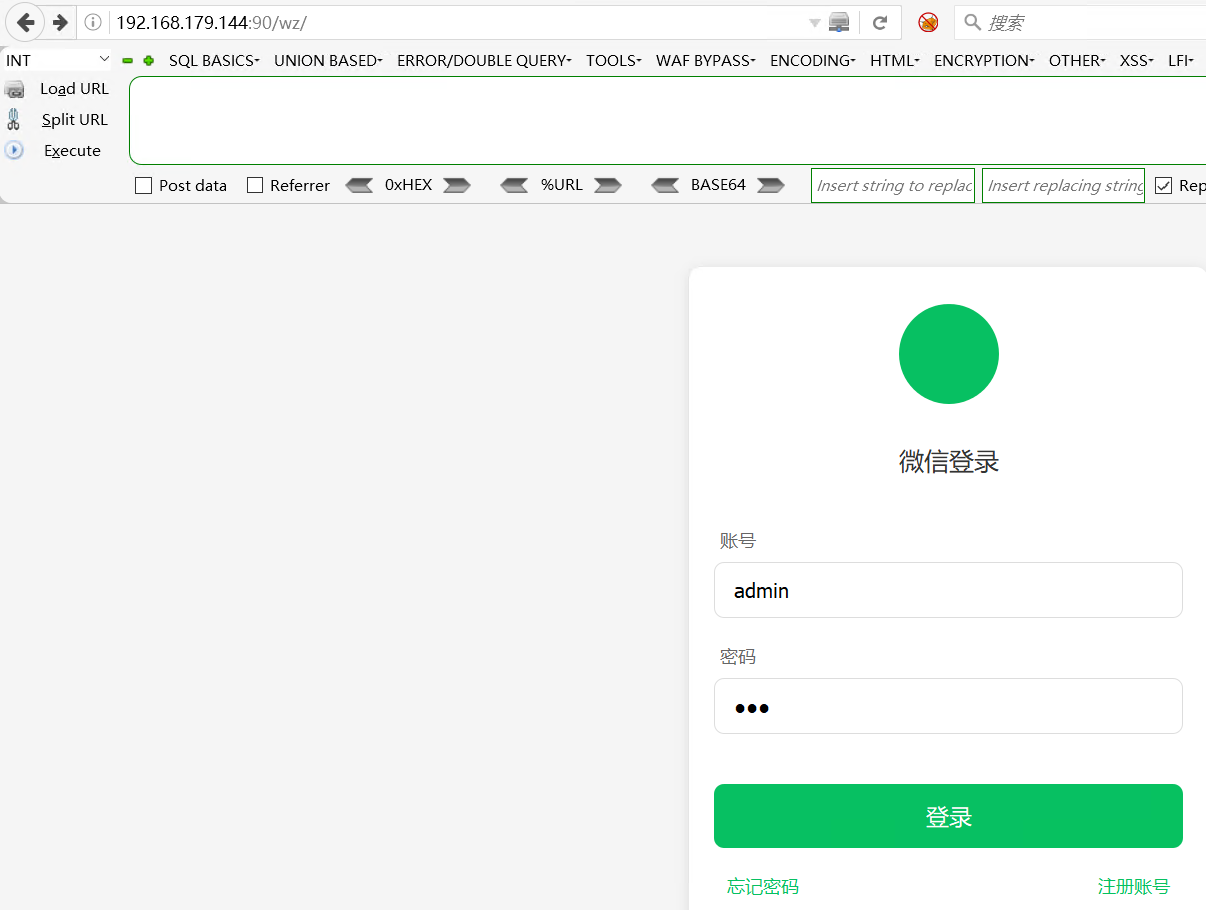This screenshot has width=1206, height=910.
Task: Open the OTHER menu
Action: click(x=1077, y=61)
